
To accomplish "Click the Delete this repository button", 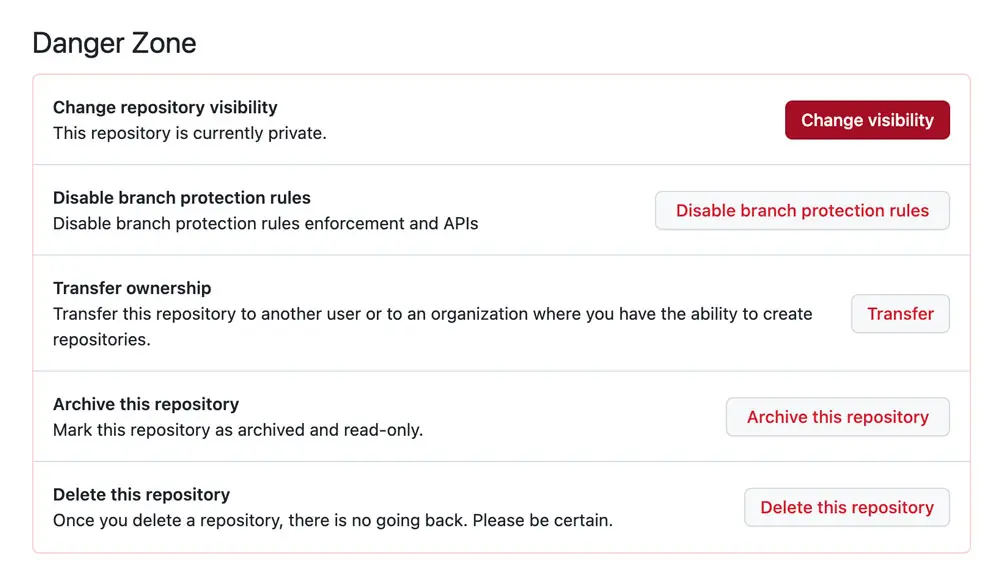I will [847, 508].
